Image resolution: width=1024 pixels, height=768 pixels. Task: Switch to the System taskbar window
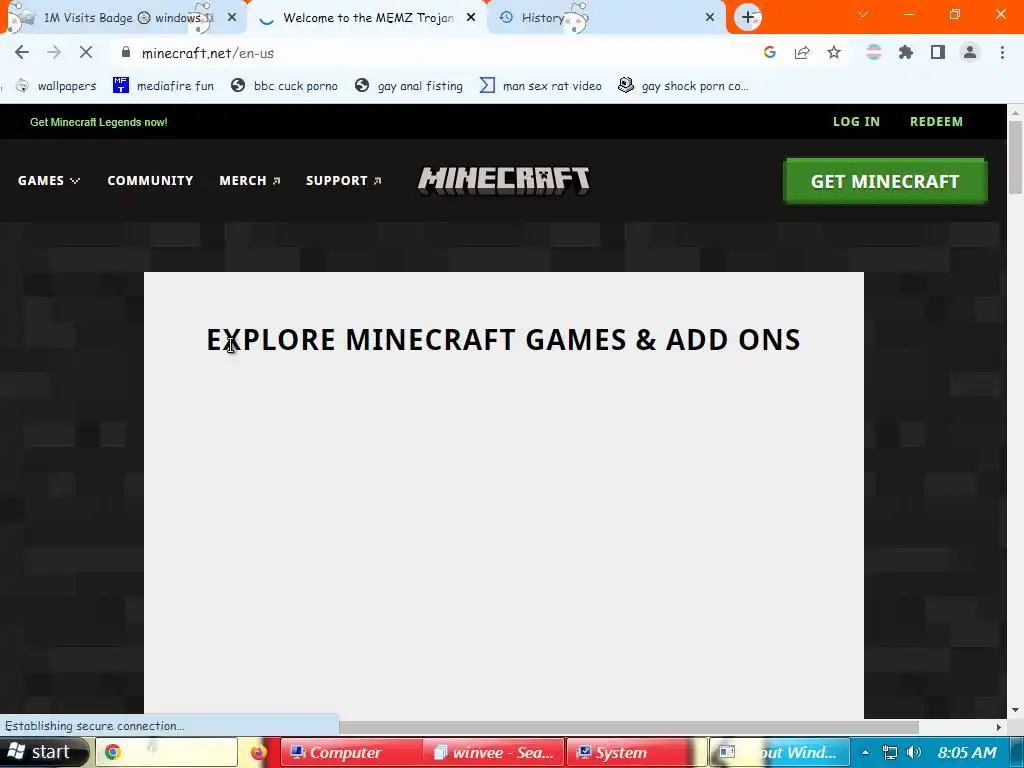(637, 752)
